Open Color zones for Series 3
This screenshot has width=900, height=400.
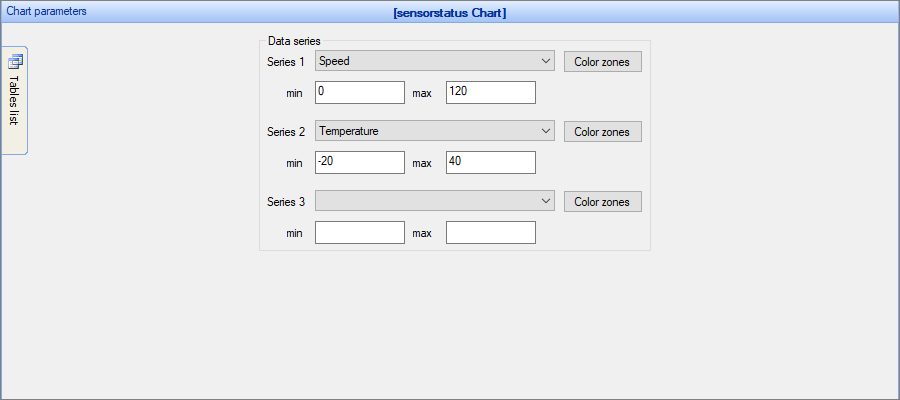coord(603,201)
